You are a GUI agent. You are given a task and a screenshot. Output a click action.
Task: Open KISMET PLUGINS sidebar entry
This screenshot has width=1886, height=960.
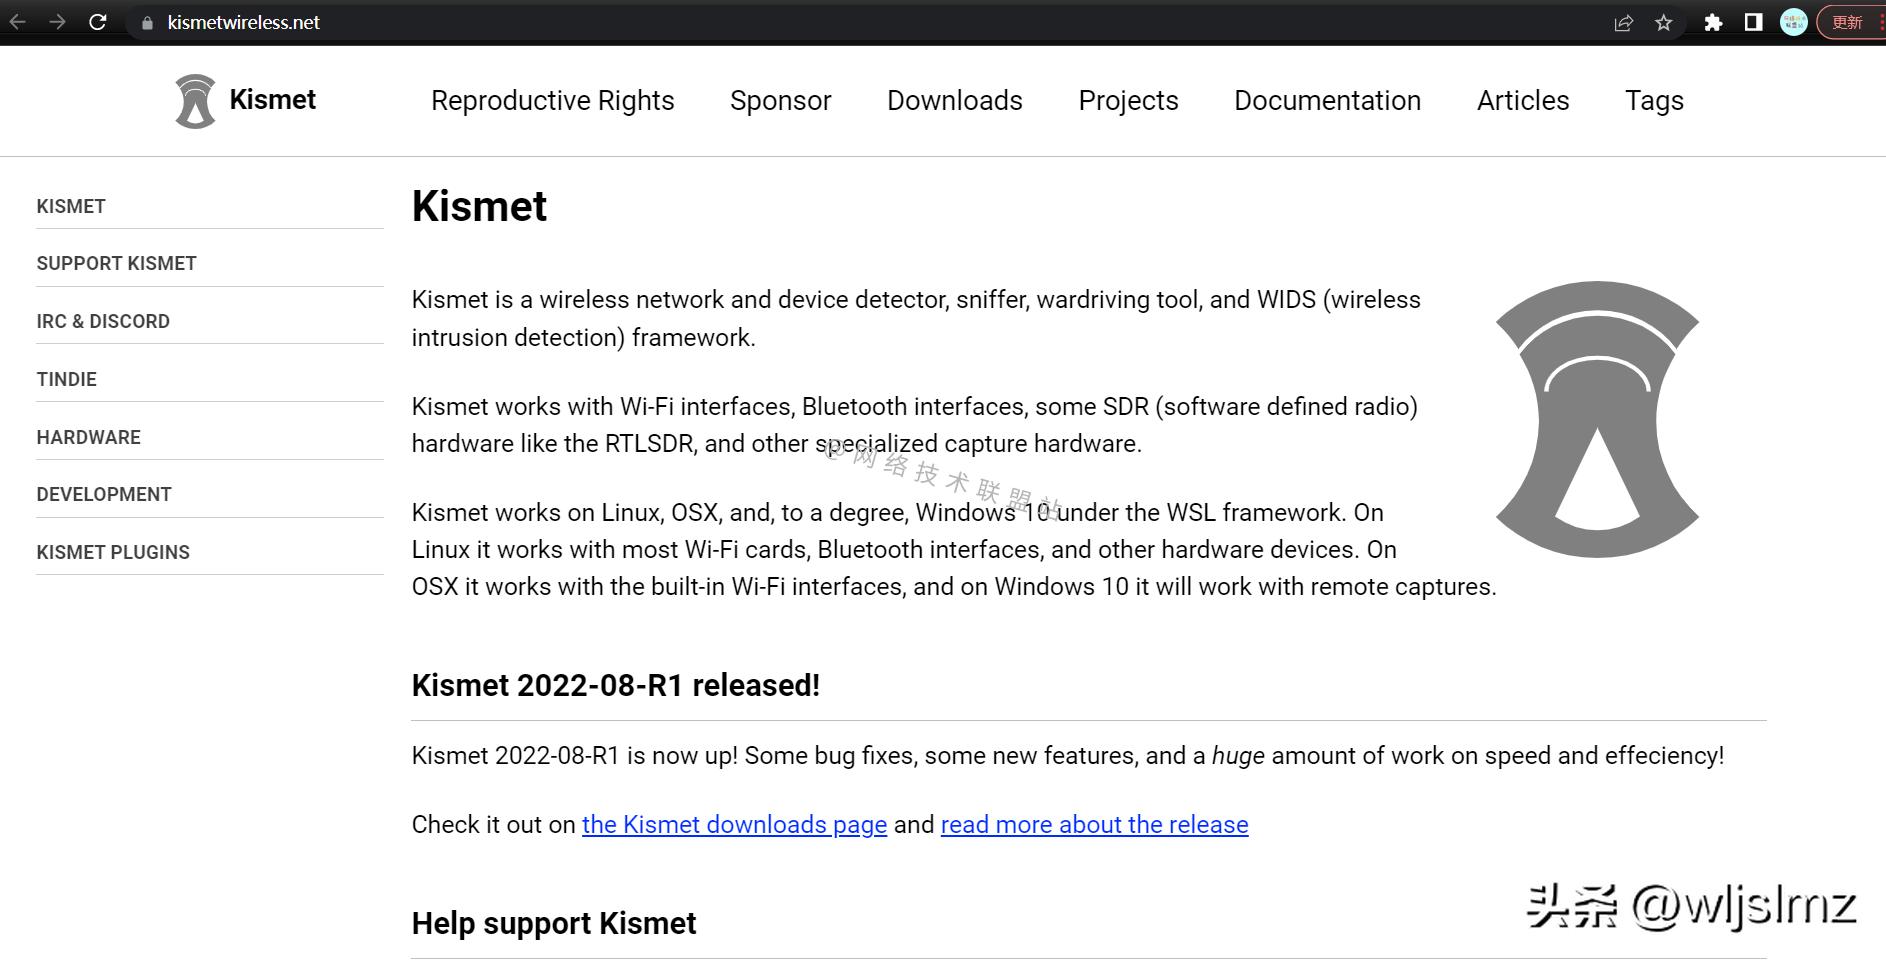point(113,552)
